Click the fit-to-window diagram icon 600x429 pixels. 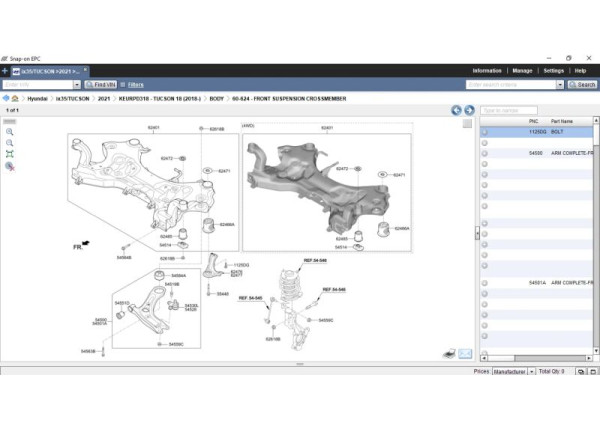pos(10,155)
